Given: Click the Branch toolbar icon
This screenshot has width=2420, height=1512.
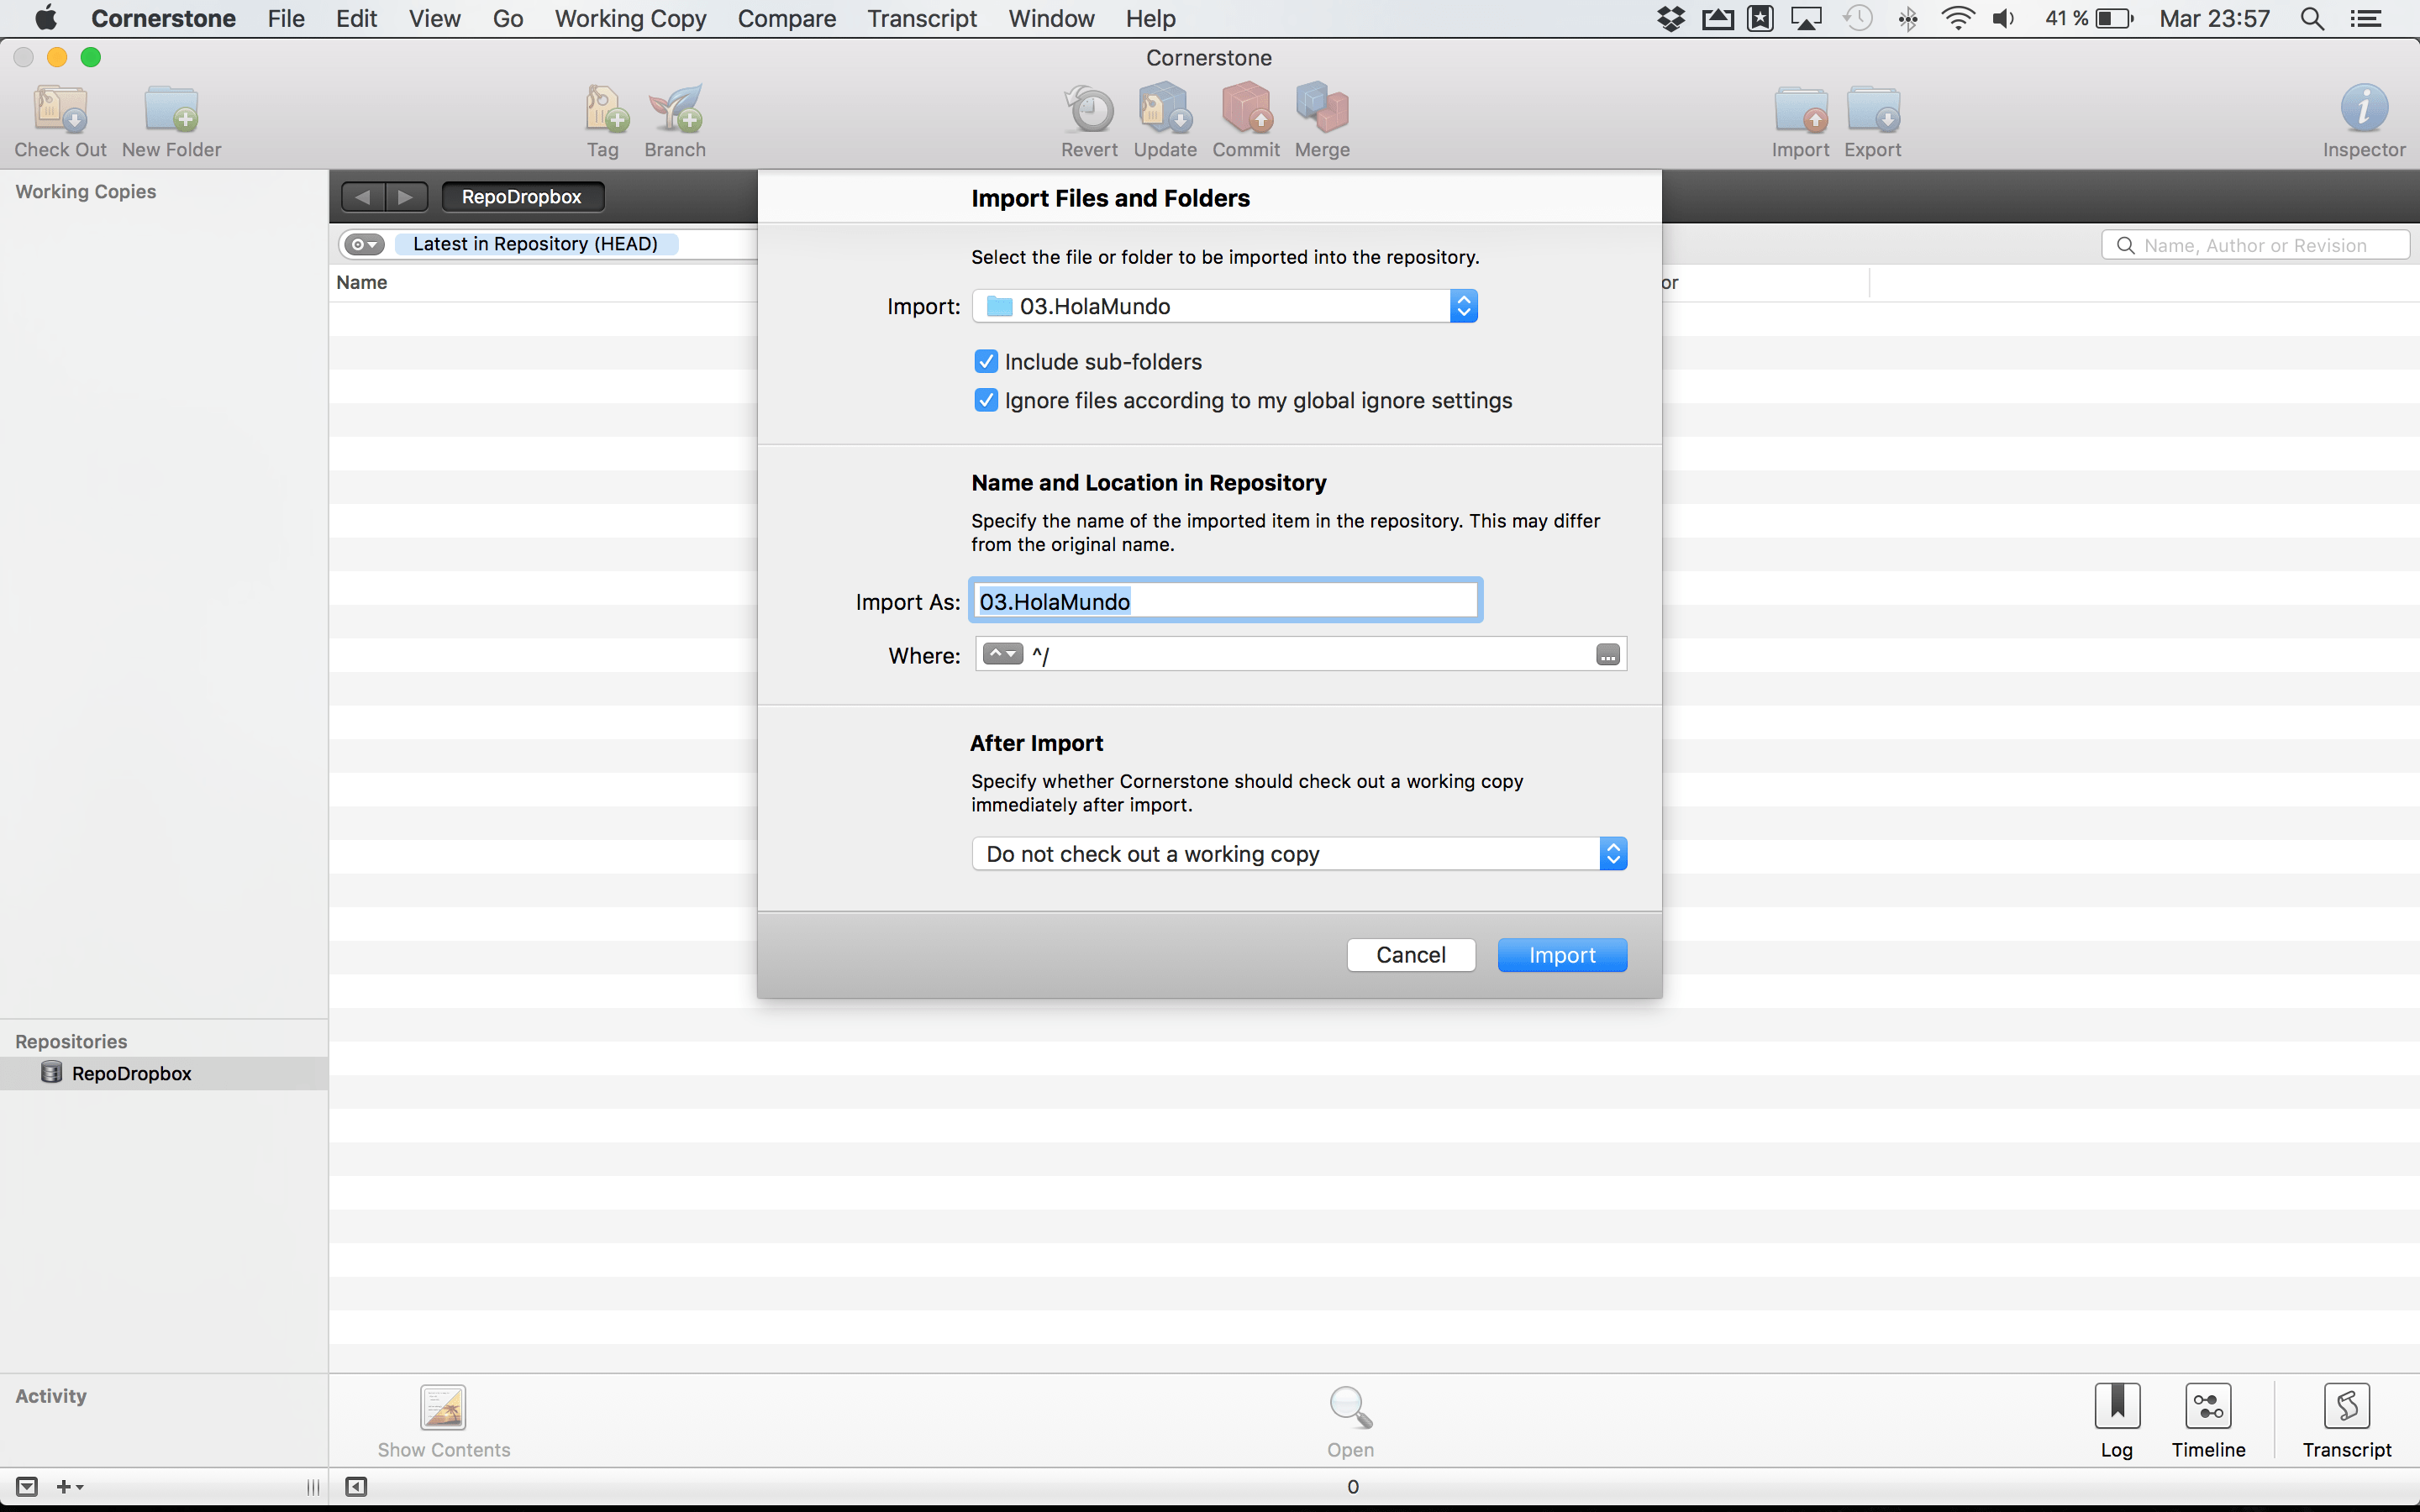Looking at the screenshot, I should 675,109.
